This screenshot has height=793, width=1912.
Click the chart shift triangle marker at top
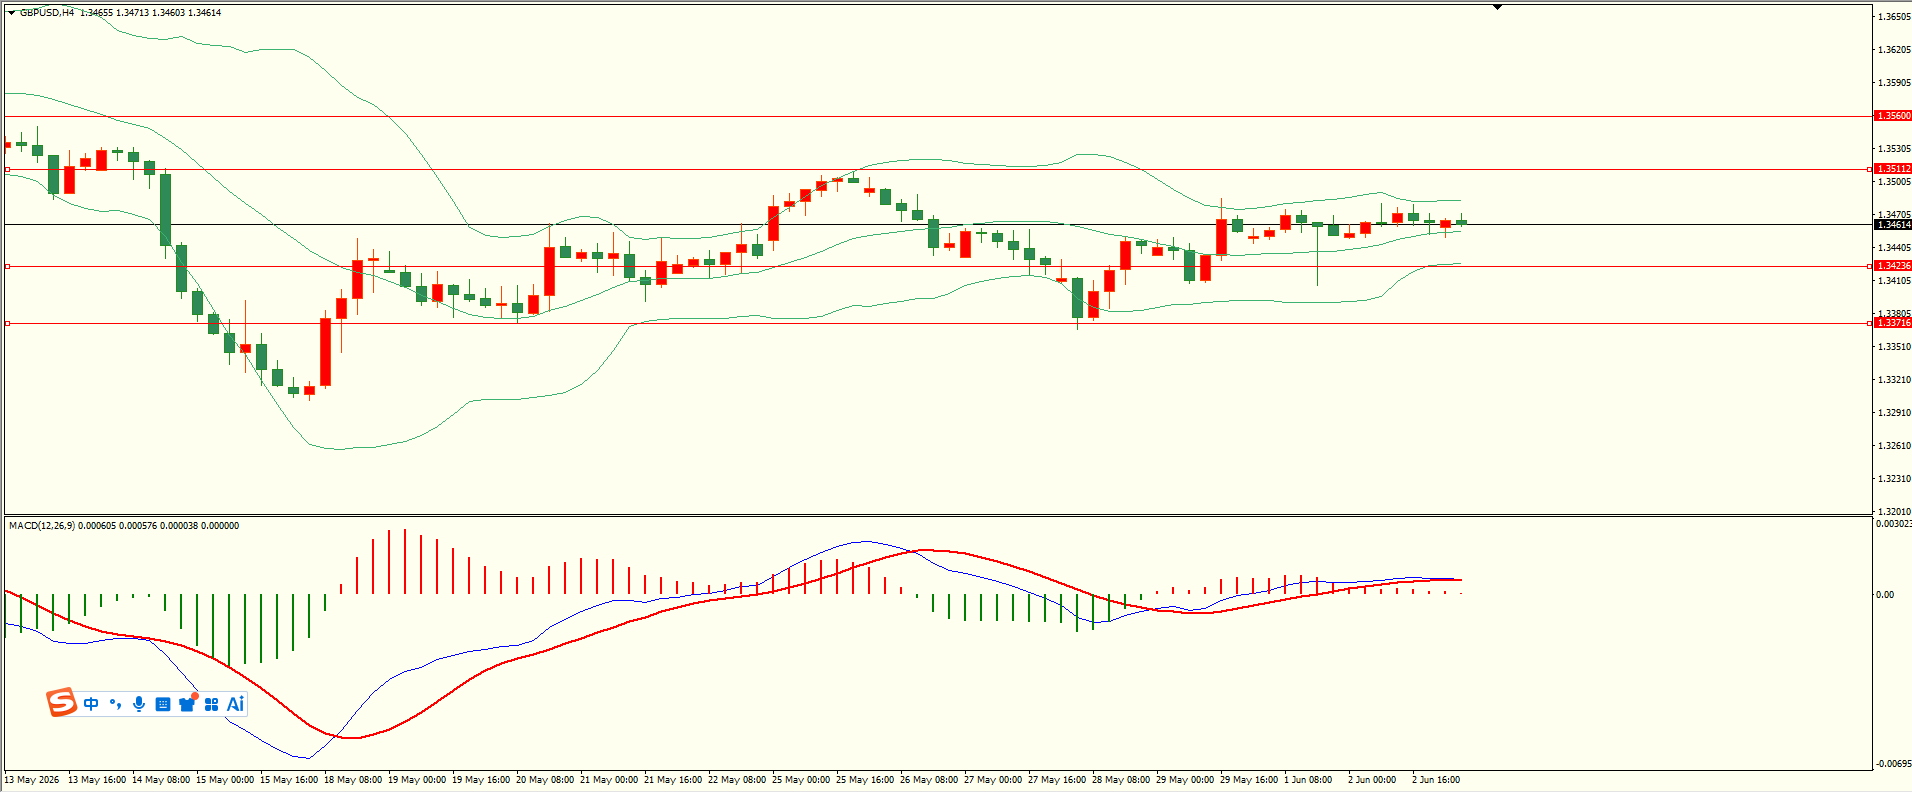tap(1497, 7)
